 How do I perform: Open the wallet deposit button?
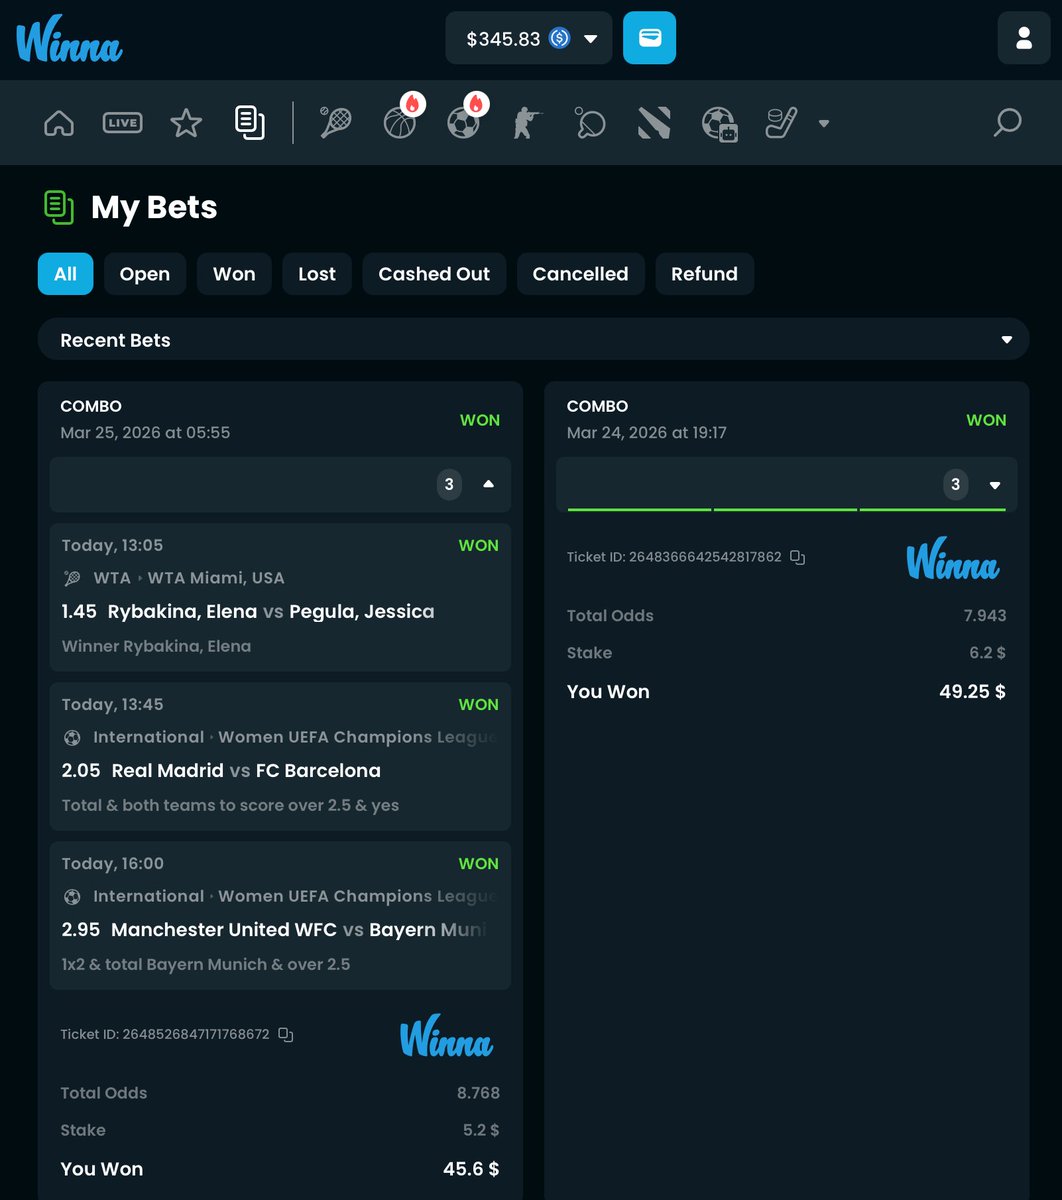[x=649, y=38]
